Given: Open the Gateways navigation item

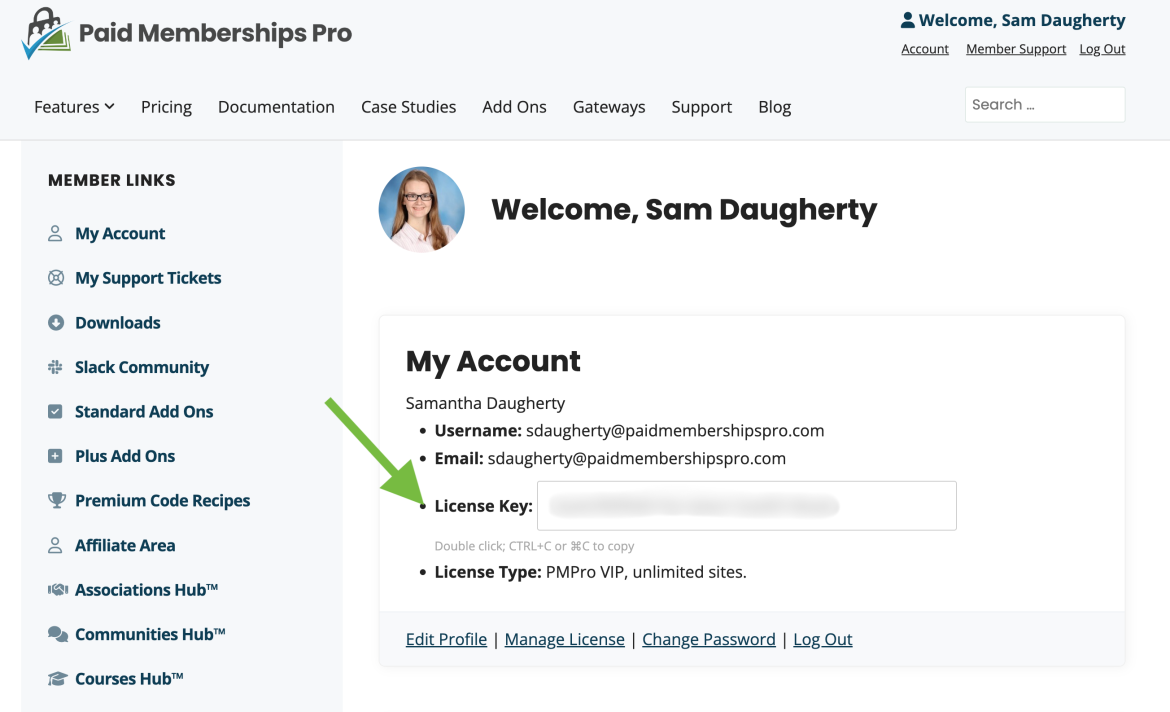Looking at the screenshot, I should click(x=609, y=106).
